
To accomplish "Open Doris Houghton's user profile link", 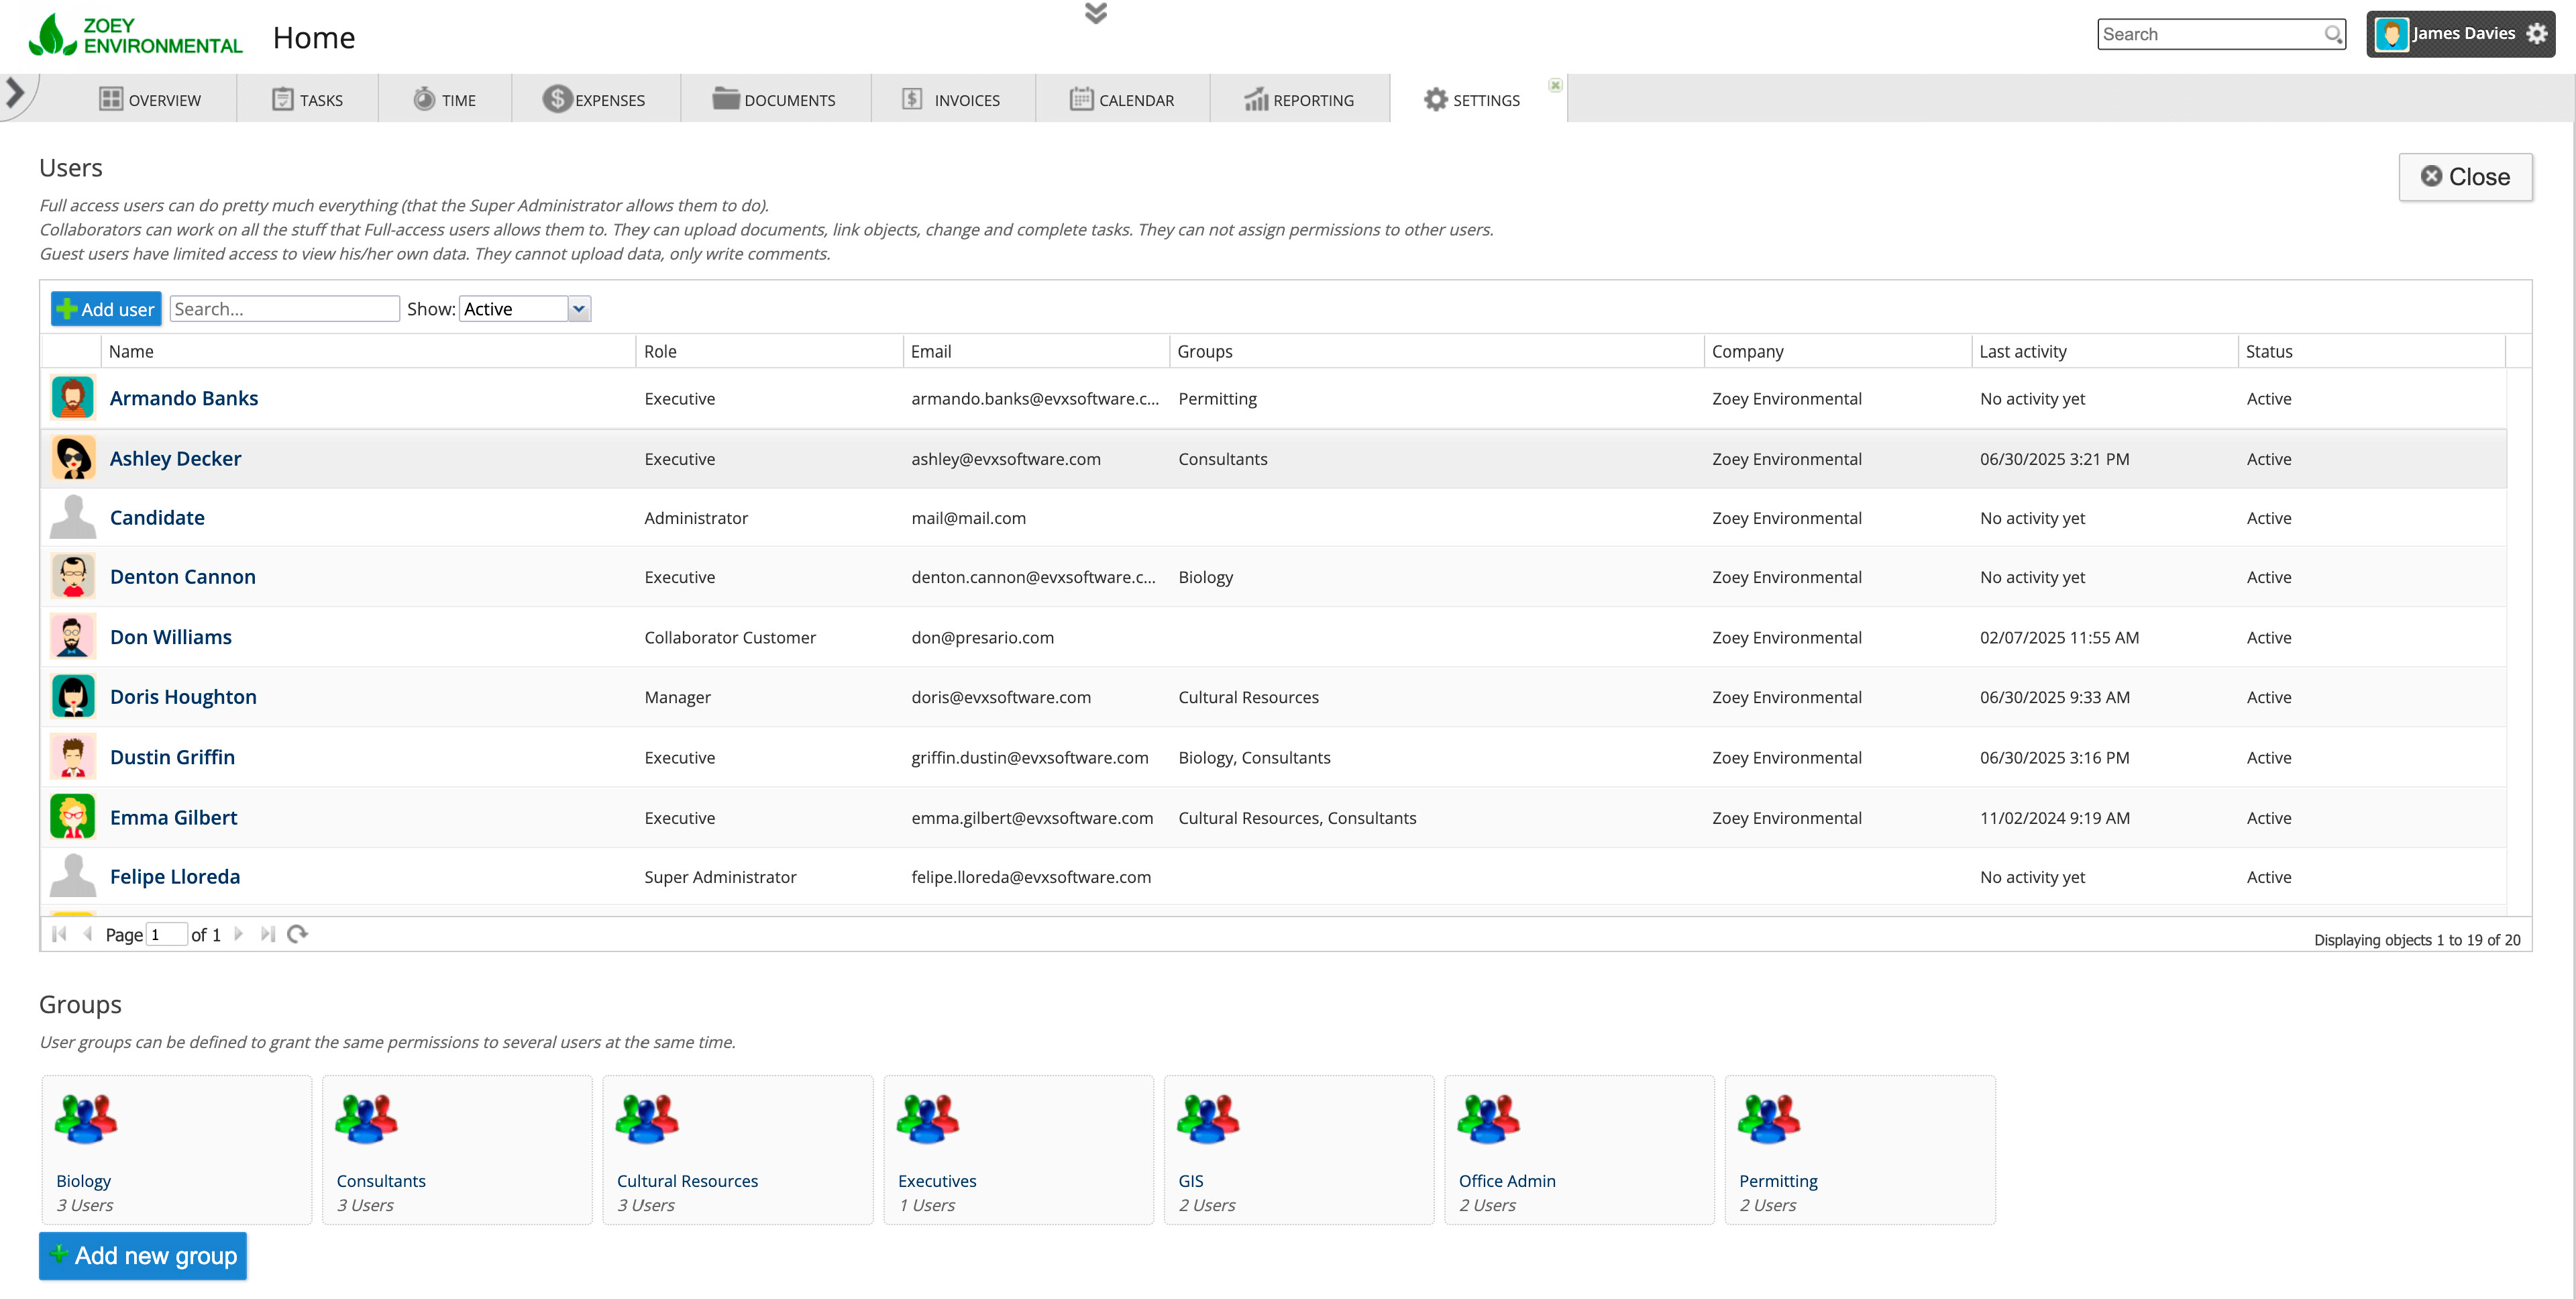I will coord(183,697).
